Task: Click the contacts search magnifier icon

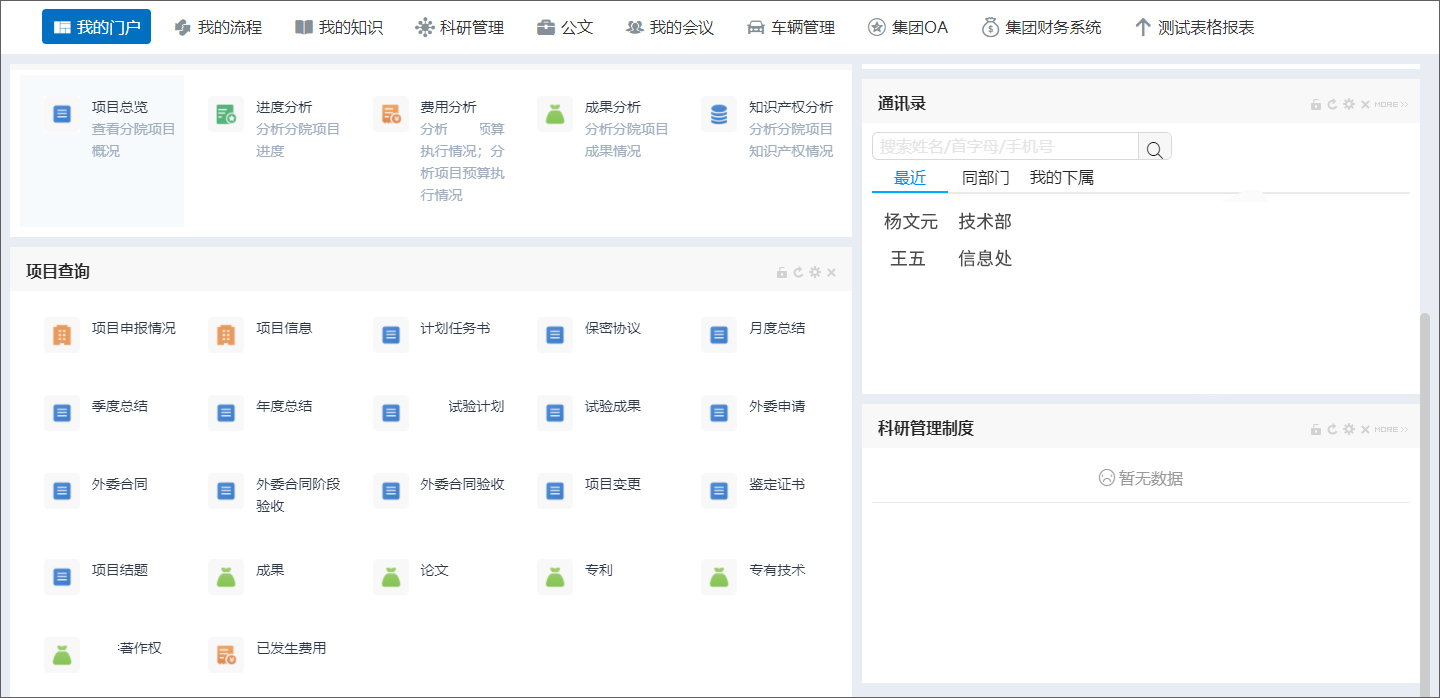Action: (1155, 146)
